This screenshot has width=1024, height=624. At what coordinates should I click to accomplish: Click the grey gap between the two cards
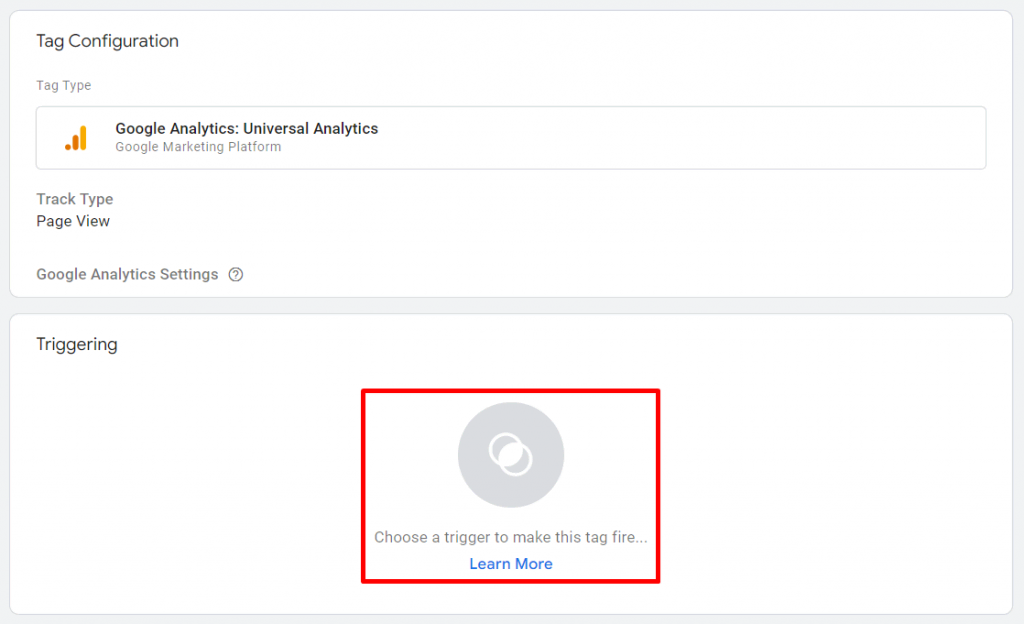click(511, 305)
